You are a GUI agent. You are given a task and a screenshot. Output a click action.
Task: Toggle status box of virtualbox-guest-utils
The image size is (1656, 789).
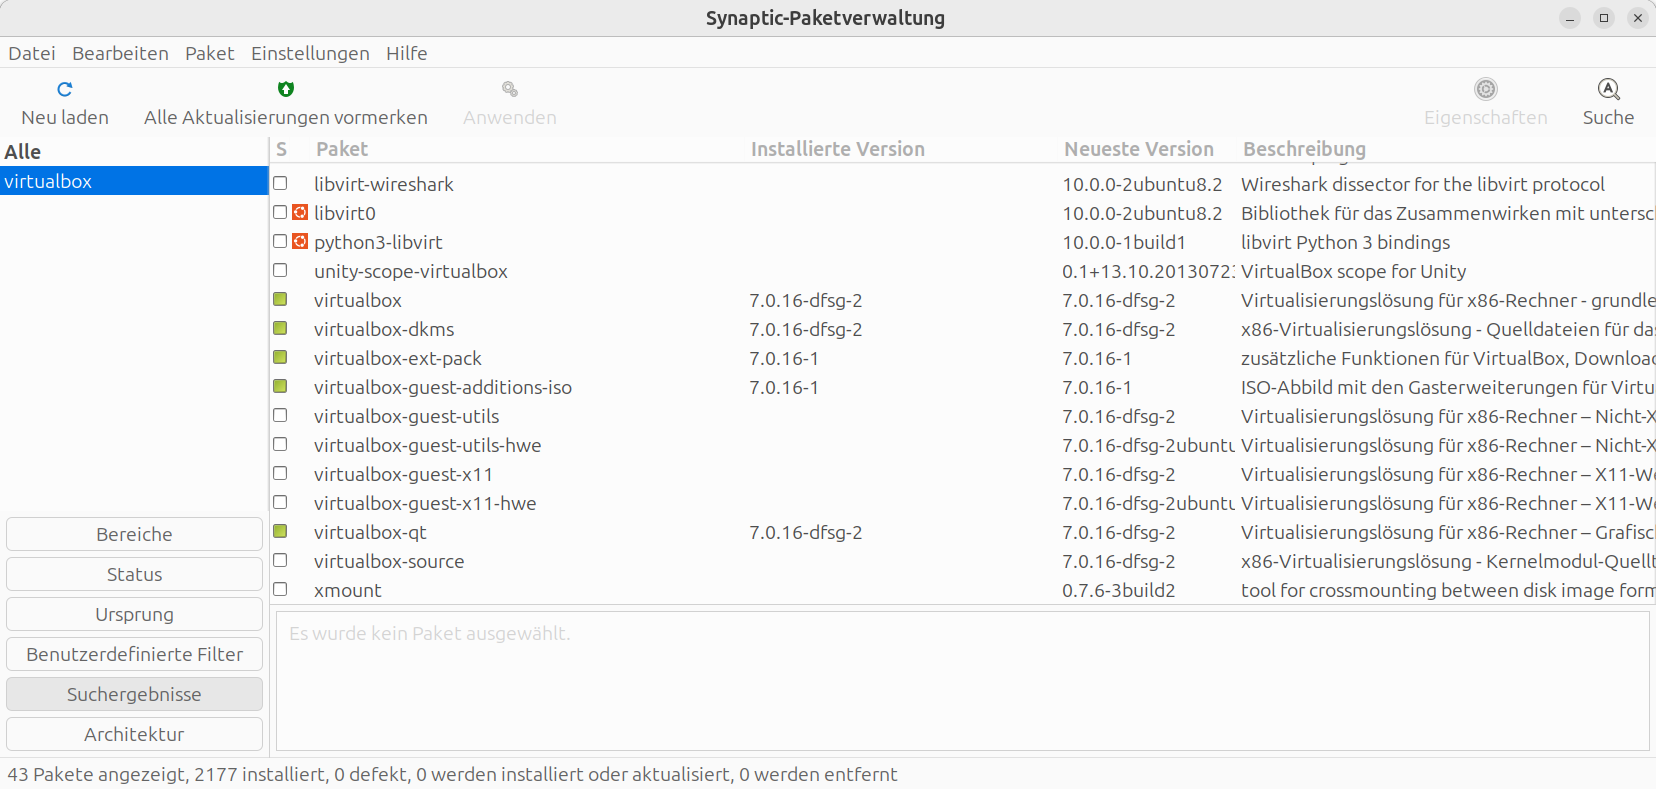point(280,415)
